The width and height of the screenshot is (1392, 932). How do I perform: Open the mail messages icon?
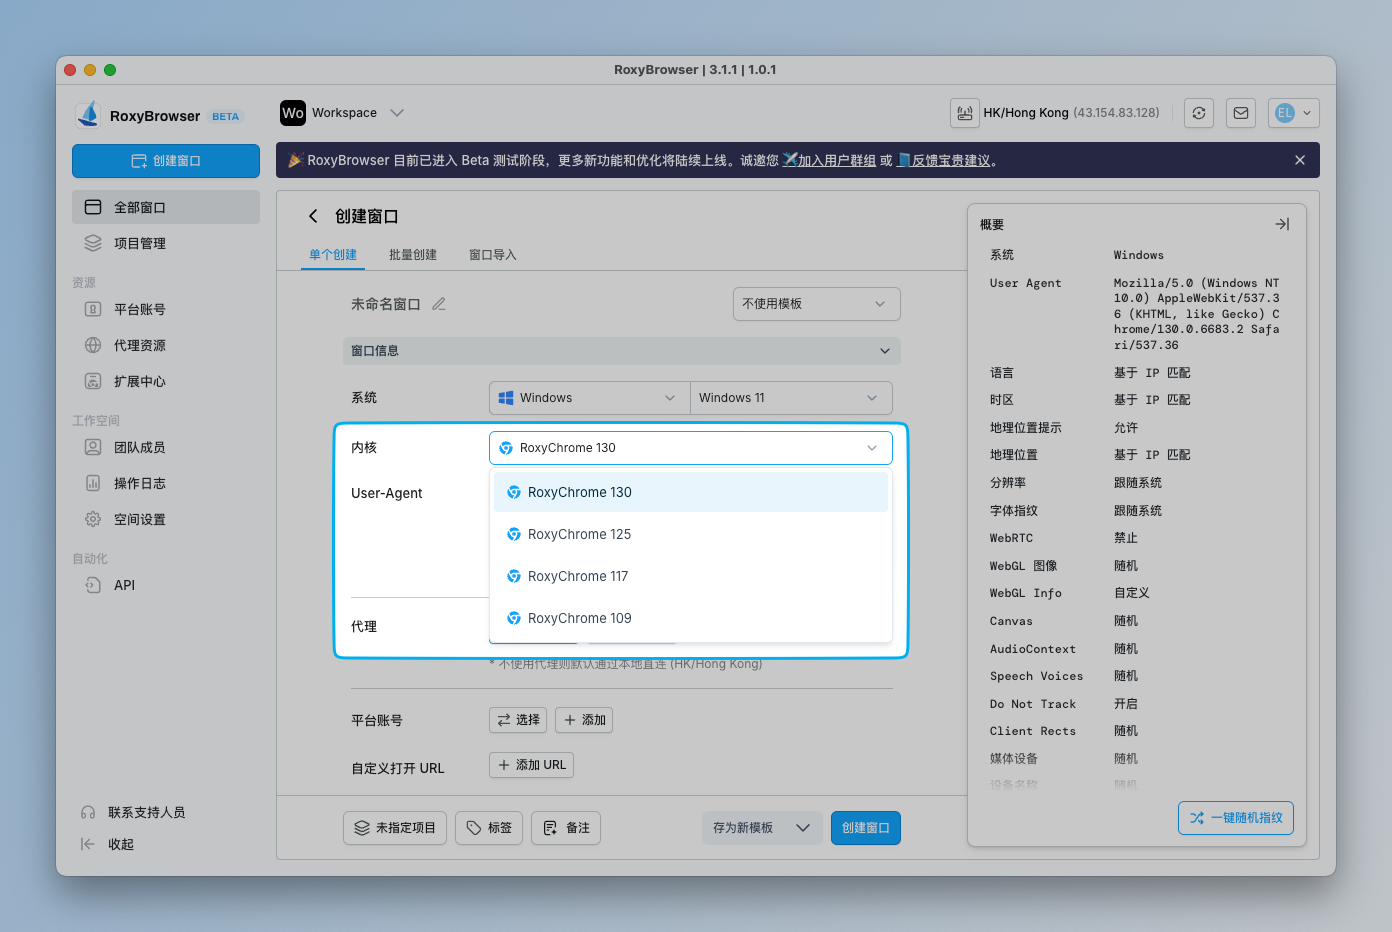[1241, 113]
